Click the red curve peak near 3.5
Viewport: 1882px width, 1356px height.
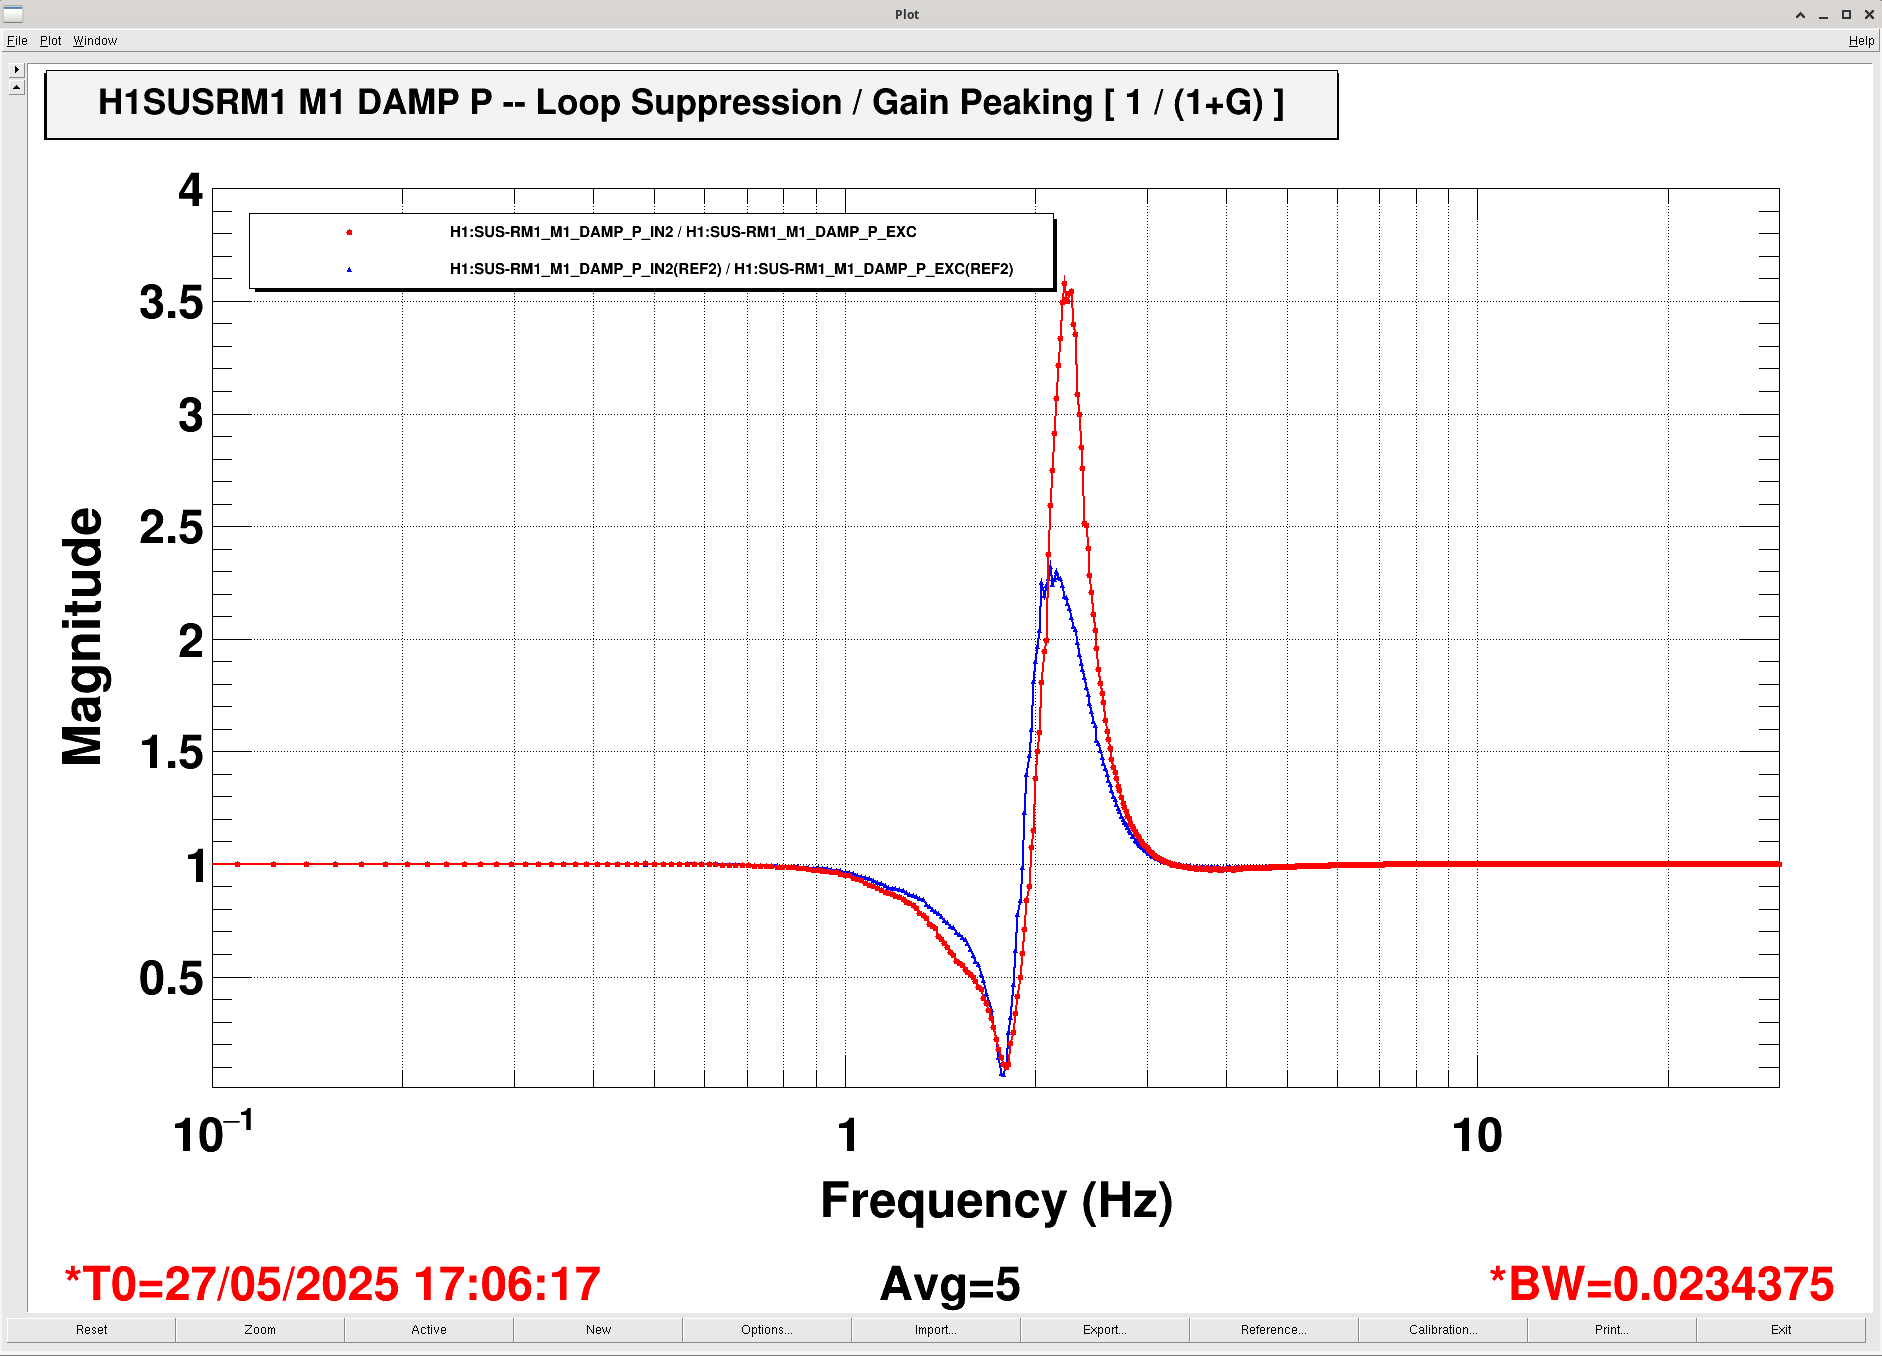coord(1065,285)
